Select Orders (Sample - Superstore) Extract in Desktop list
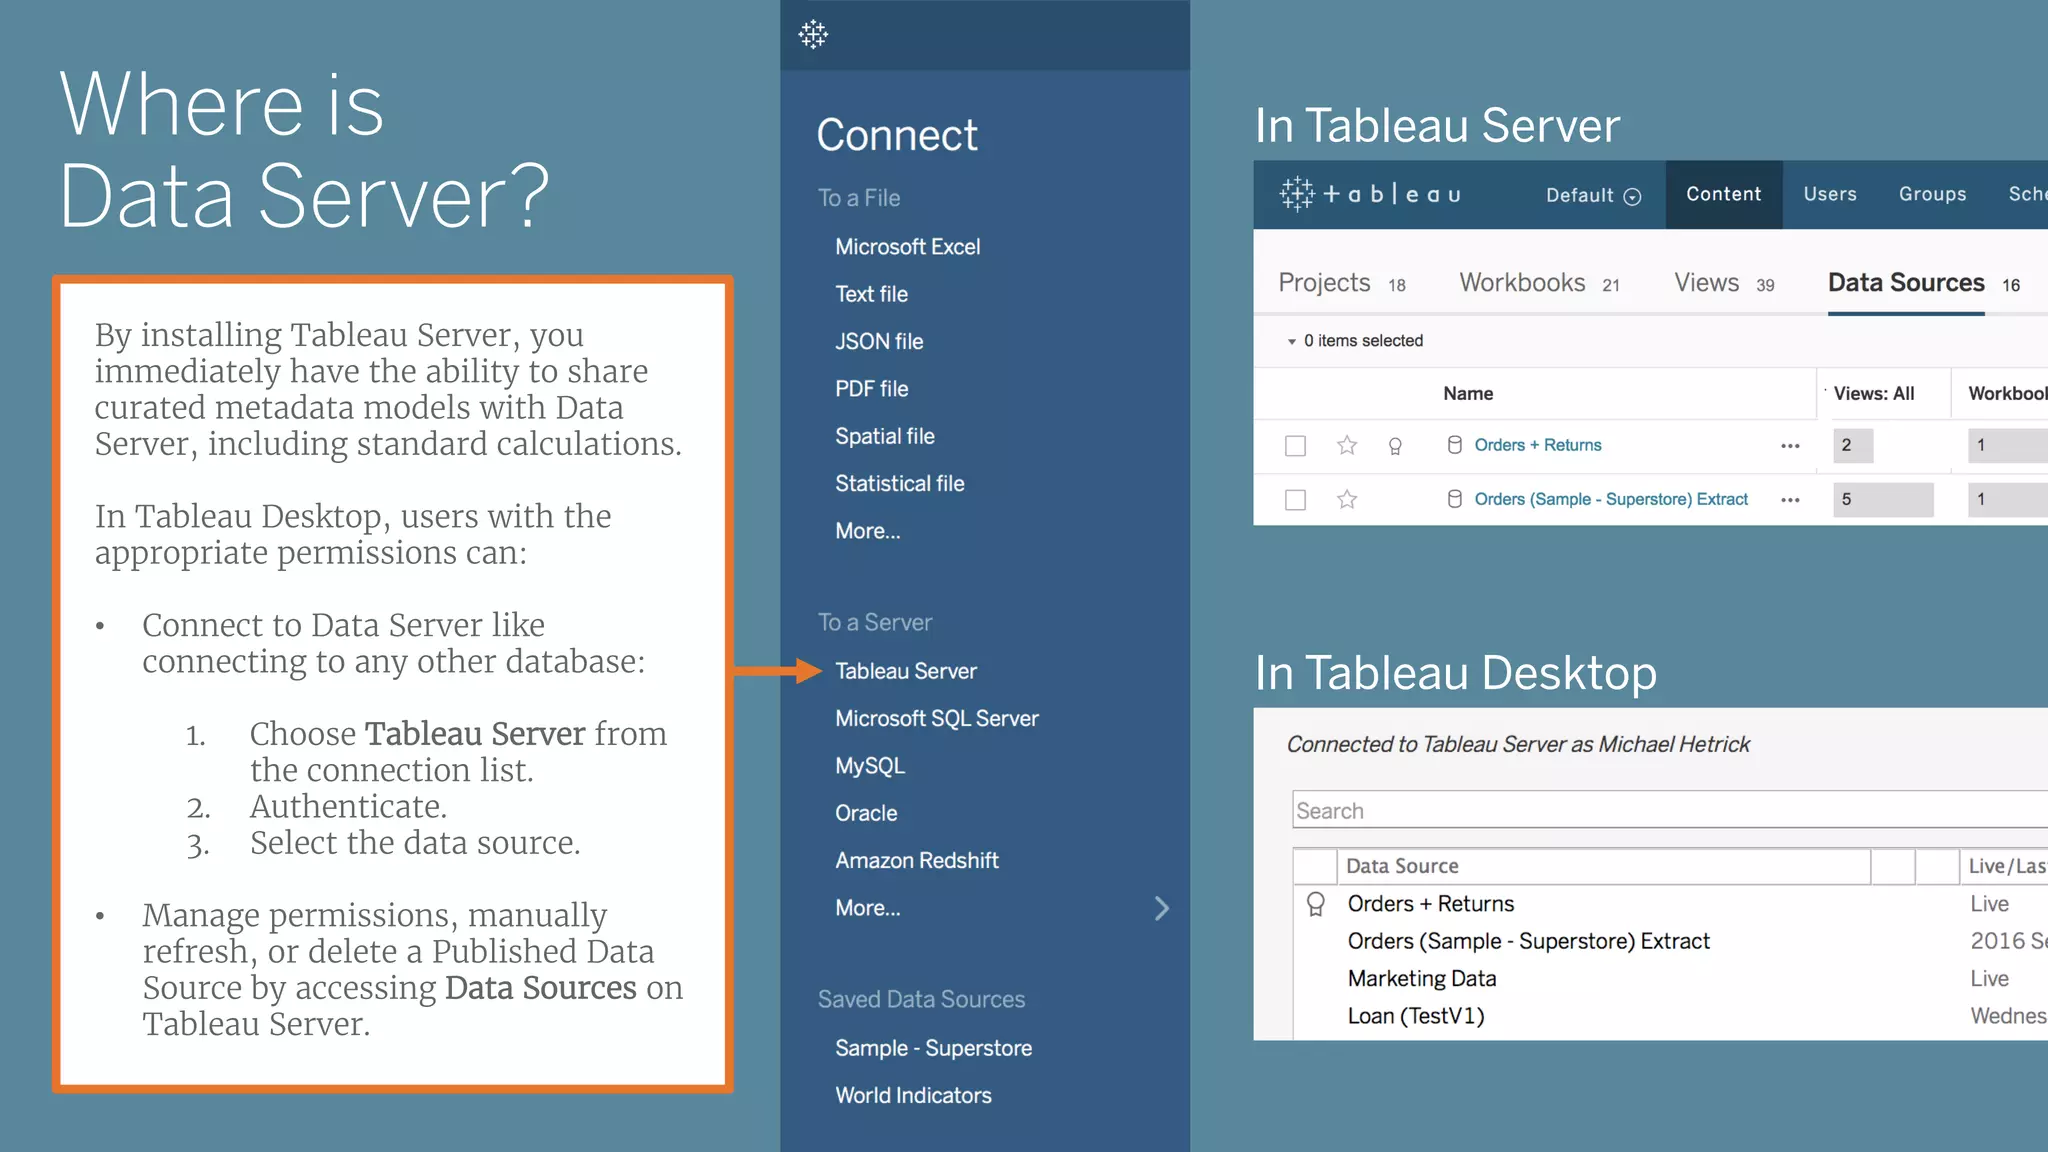 click(1528, 942)
